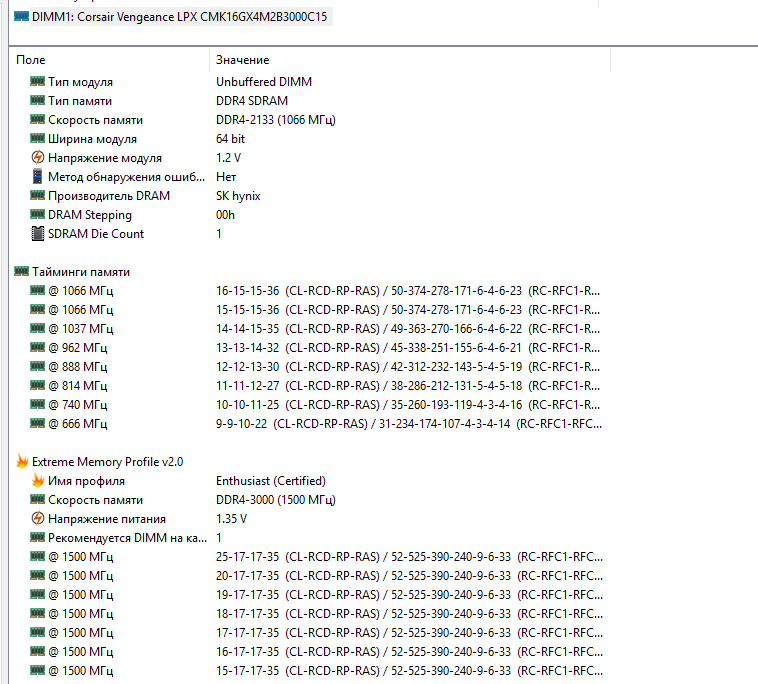This screenshot has height=684, width=758.
Task: Select the 10-10-11-25 timing values
Action: 408,405
